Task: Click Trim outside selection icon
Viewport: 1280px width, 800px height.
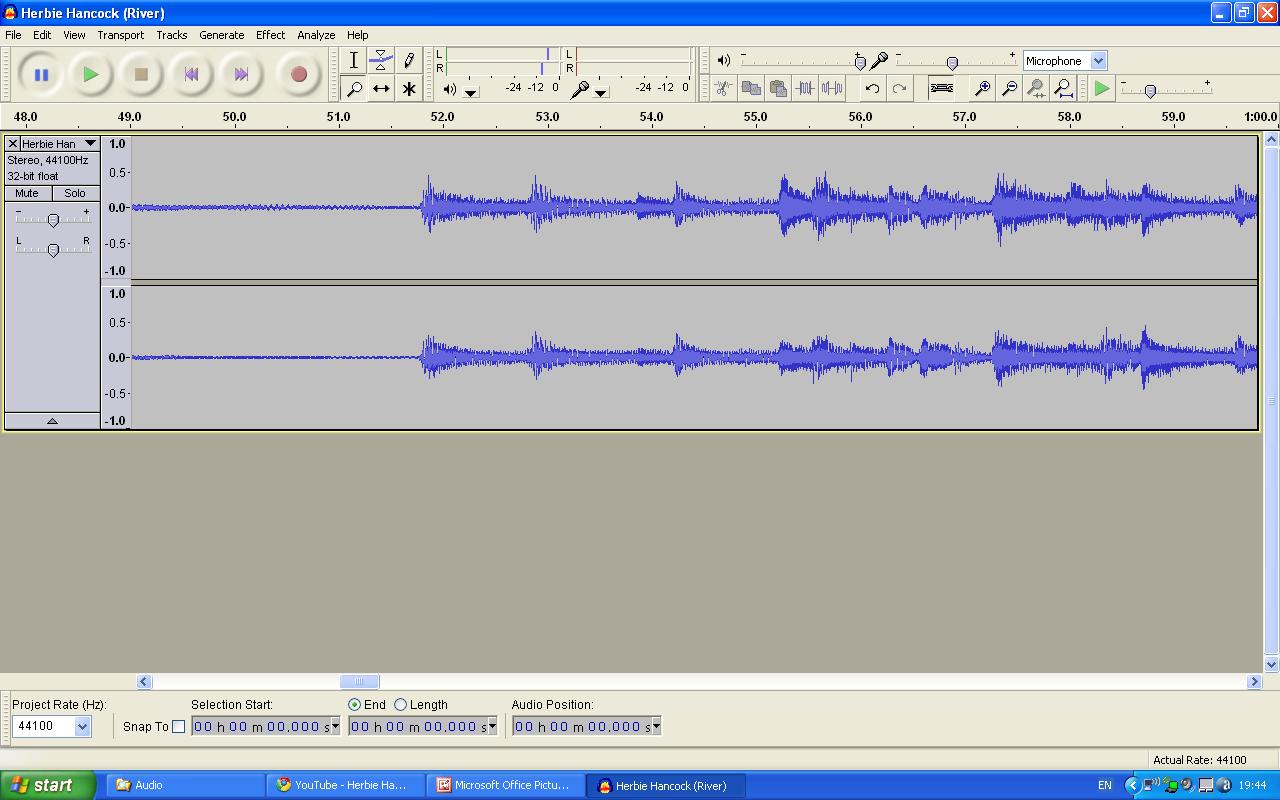Action: [804, 88]
